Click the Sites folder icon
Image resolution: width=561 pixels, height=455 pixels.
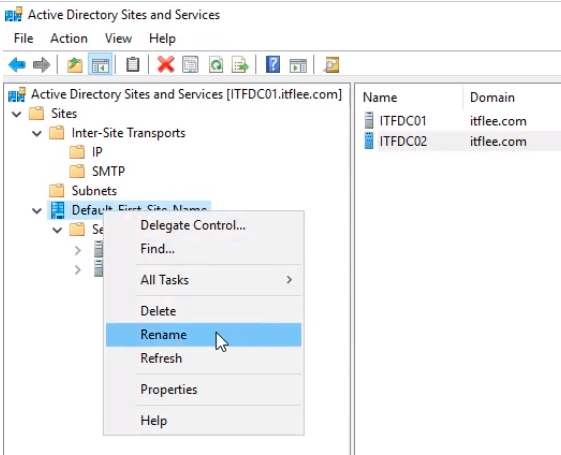[x=36, y=113]
